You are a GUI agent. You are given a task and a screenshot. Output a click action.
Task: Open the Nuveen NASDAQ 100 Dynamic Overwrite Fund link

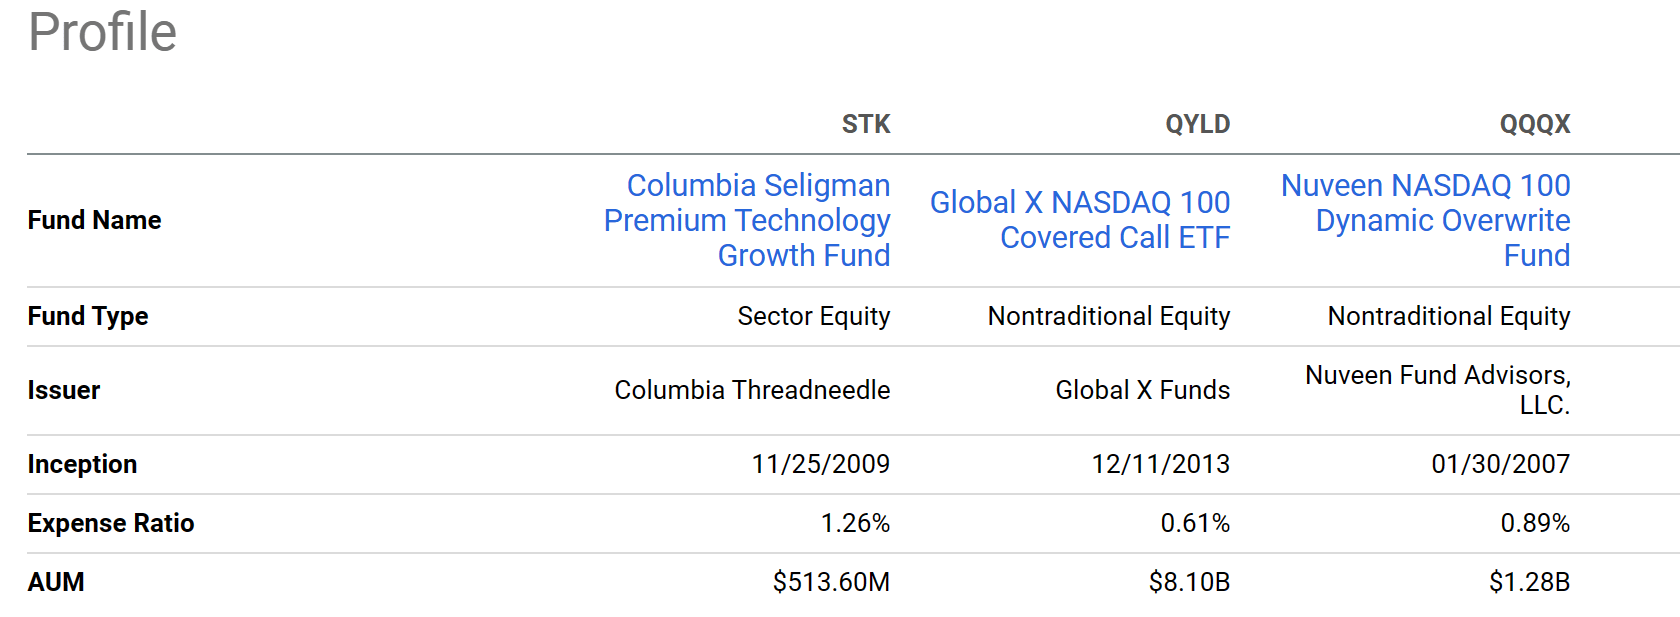click(x=1426, y=220)
